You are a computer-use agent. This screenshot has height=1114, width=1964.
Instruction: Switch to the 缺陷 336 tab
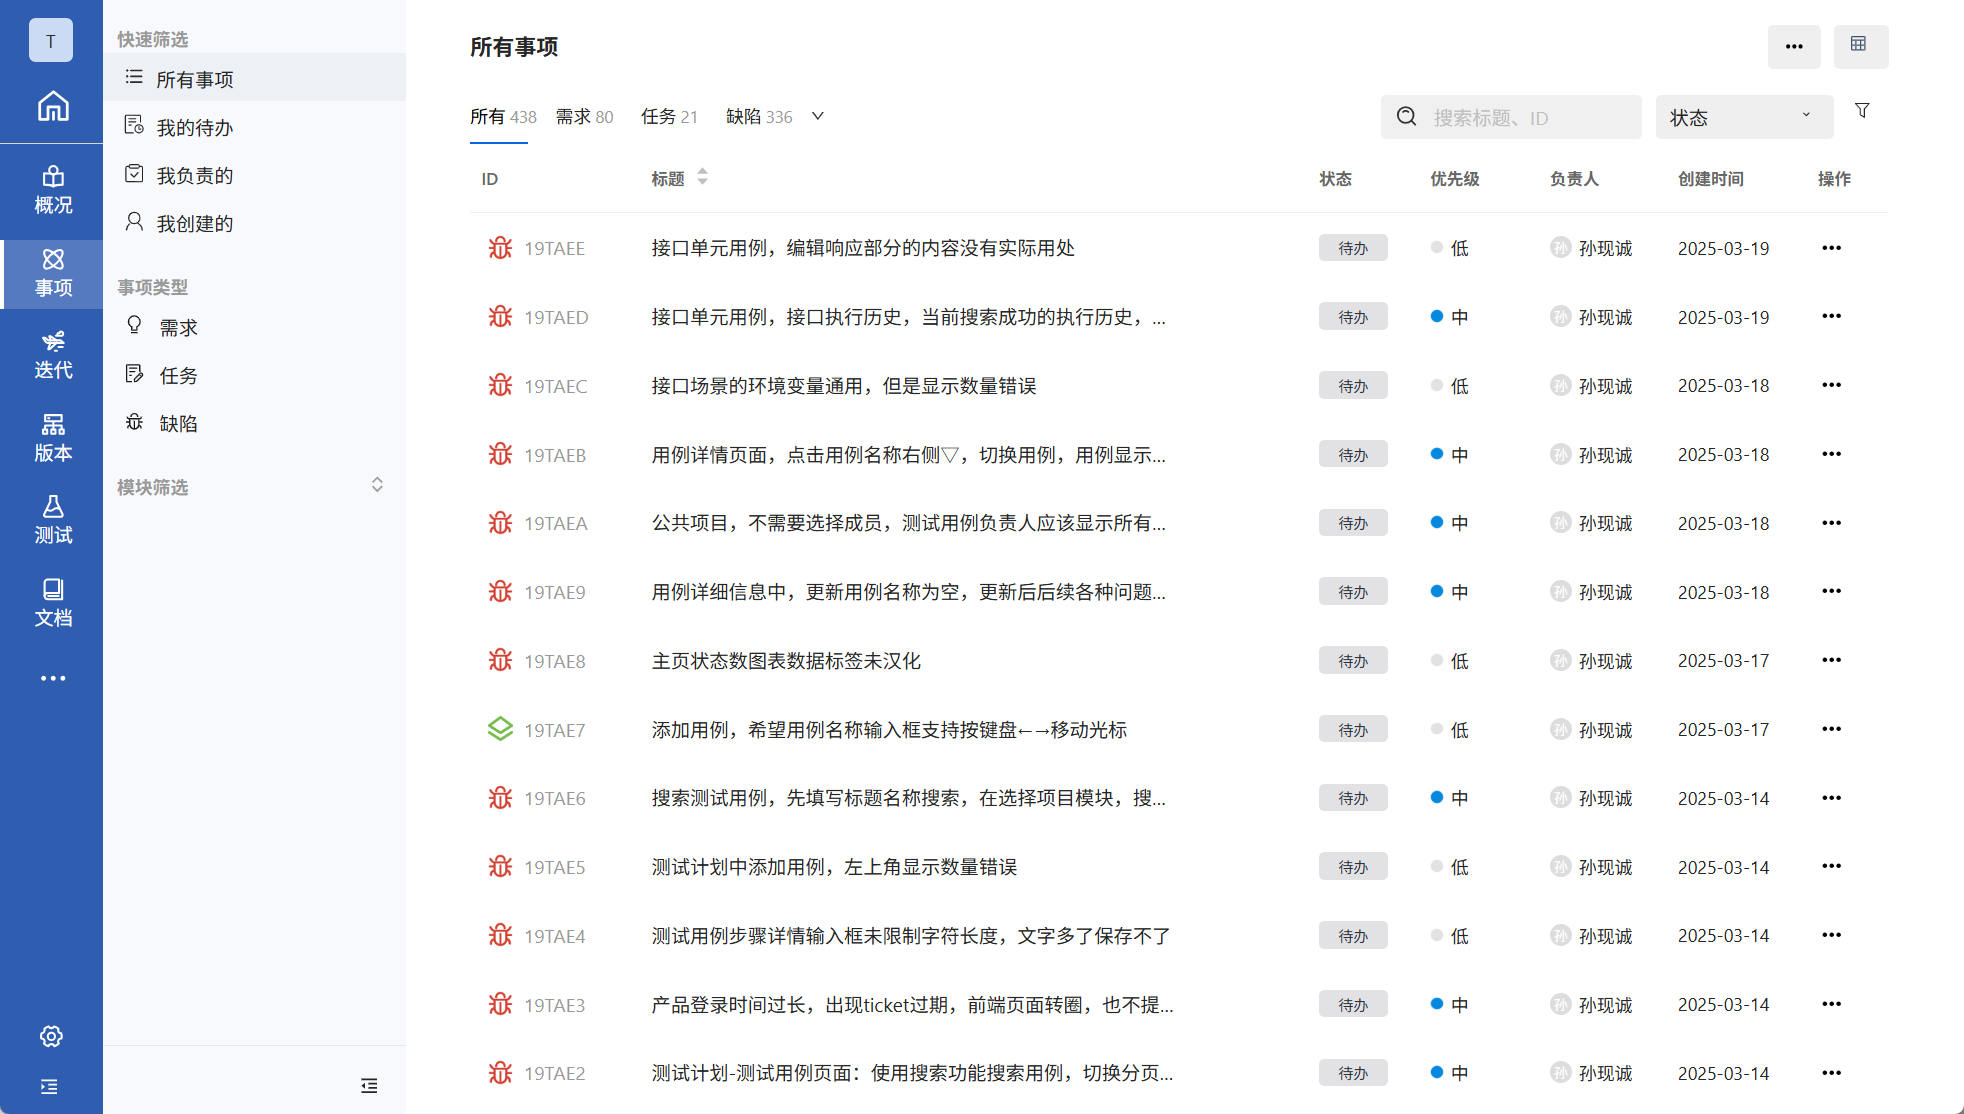[758, 116]
